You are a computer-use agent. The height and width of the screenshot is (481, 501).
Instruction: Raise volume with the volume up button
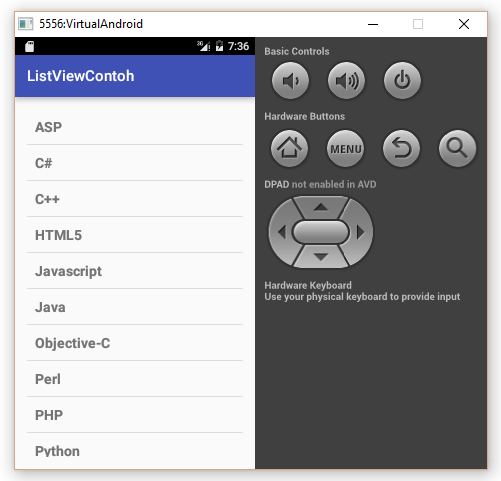[x=346, y=80]
